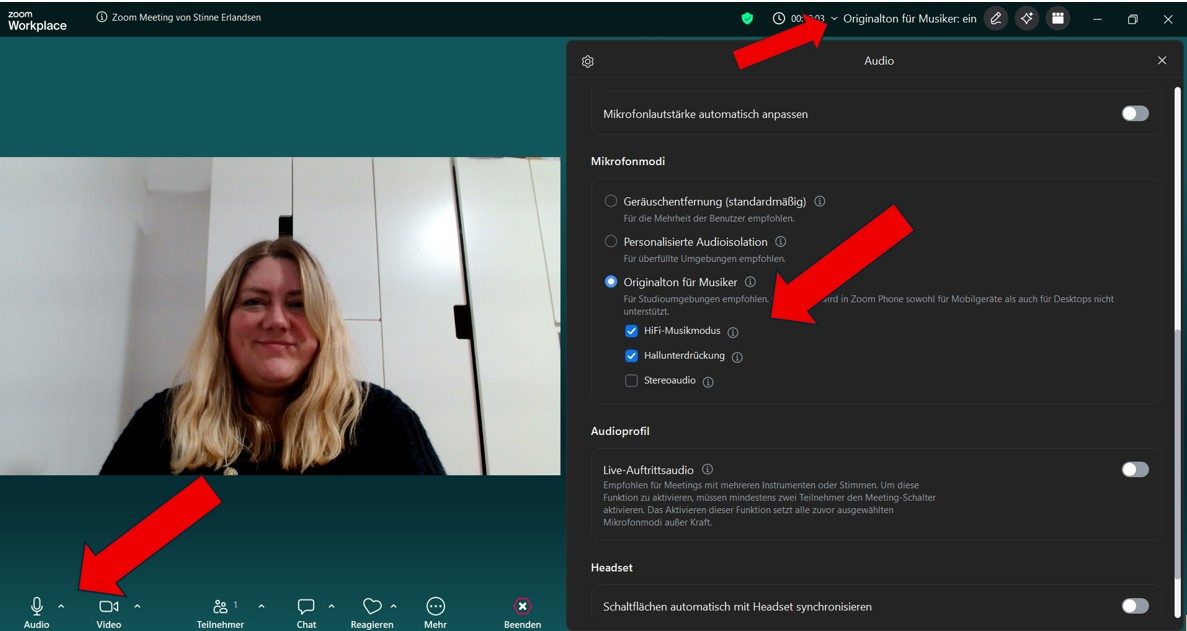Close the Audio settings panel

coord(1162,60)
